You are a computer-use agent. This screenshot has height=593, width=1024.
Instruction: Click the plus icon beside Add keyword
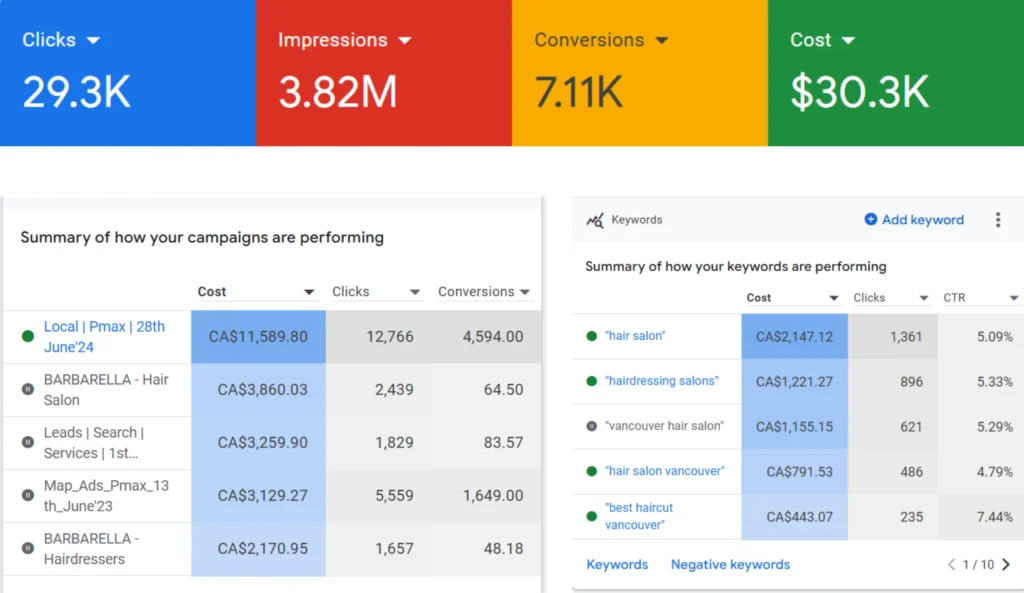[x=870, y=220]
